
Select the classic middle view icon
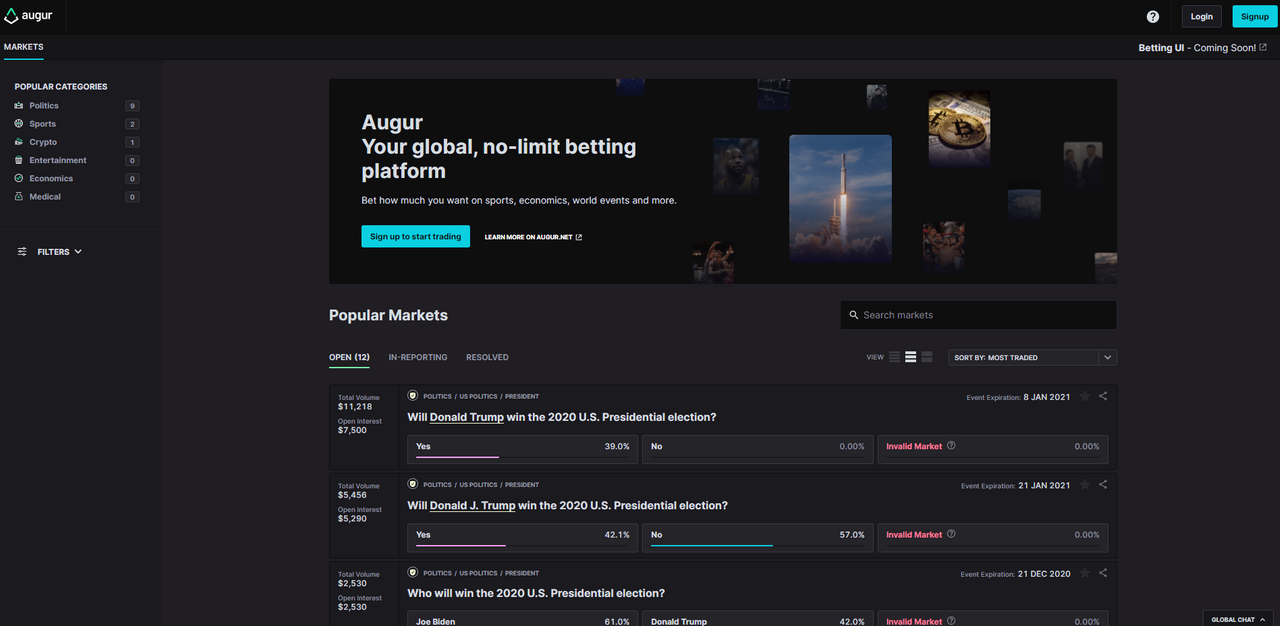point(910,357)
